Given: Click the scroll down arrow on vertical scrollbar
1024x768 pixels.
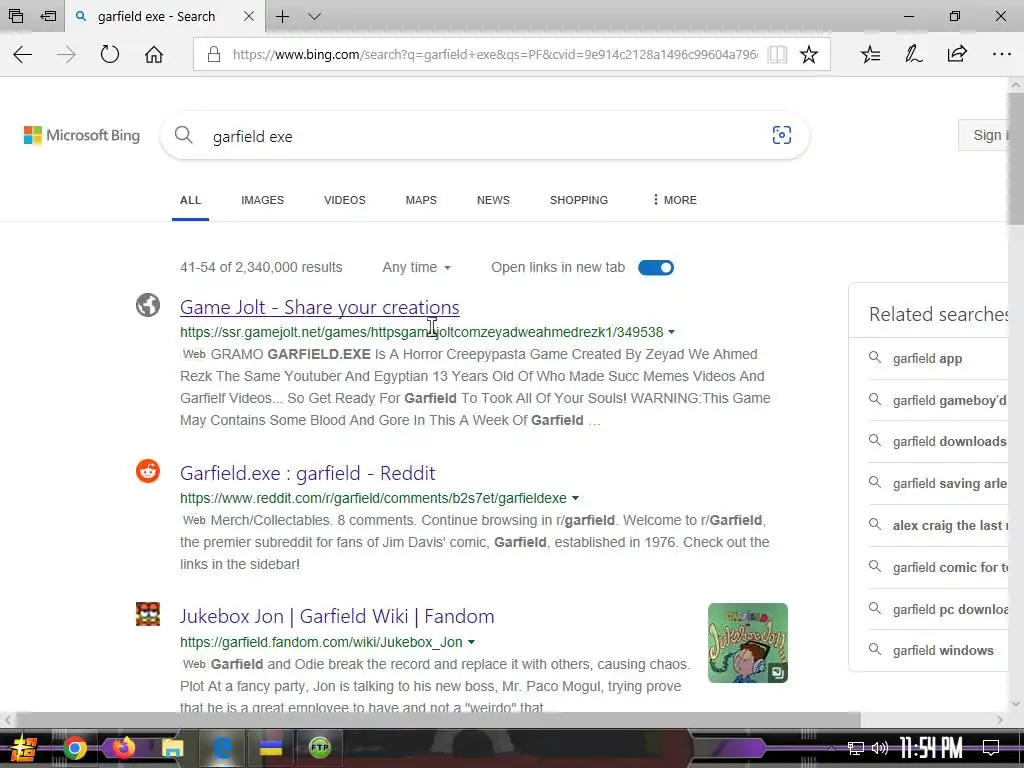Looking at the screenshot, I should [1016, 703].
